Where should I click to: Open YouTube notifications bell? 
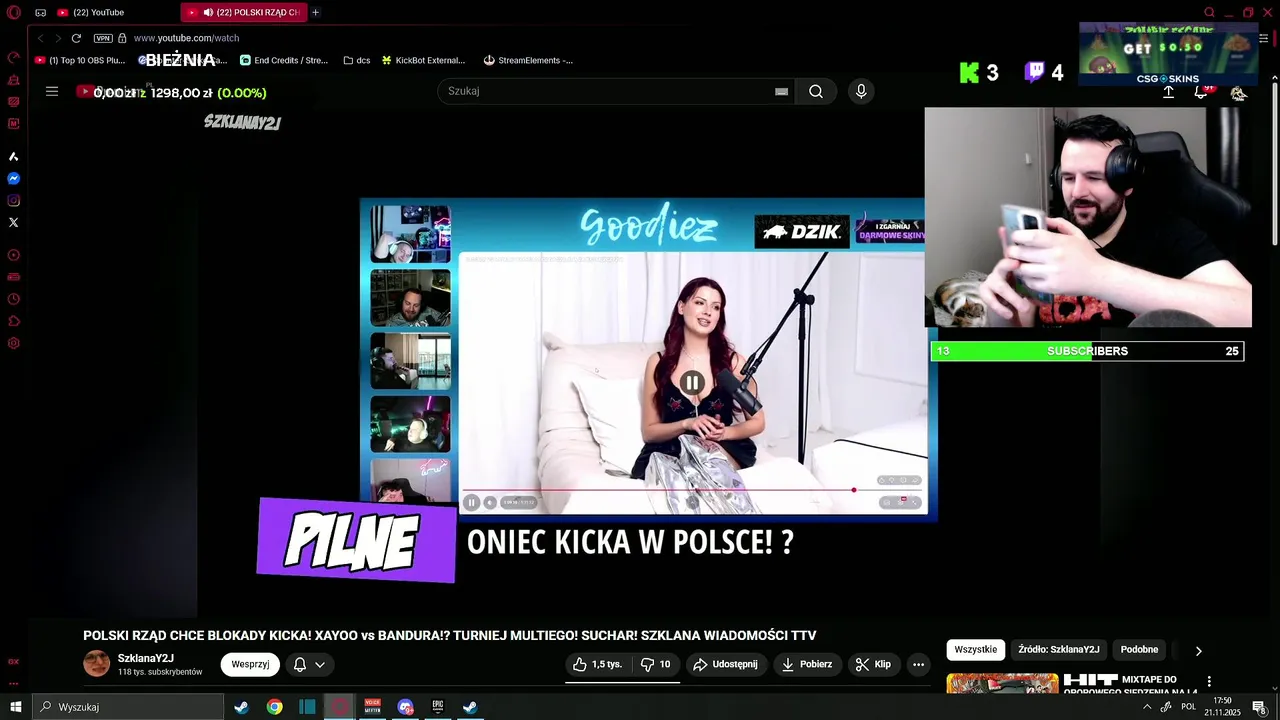point(1201,92)
